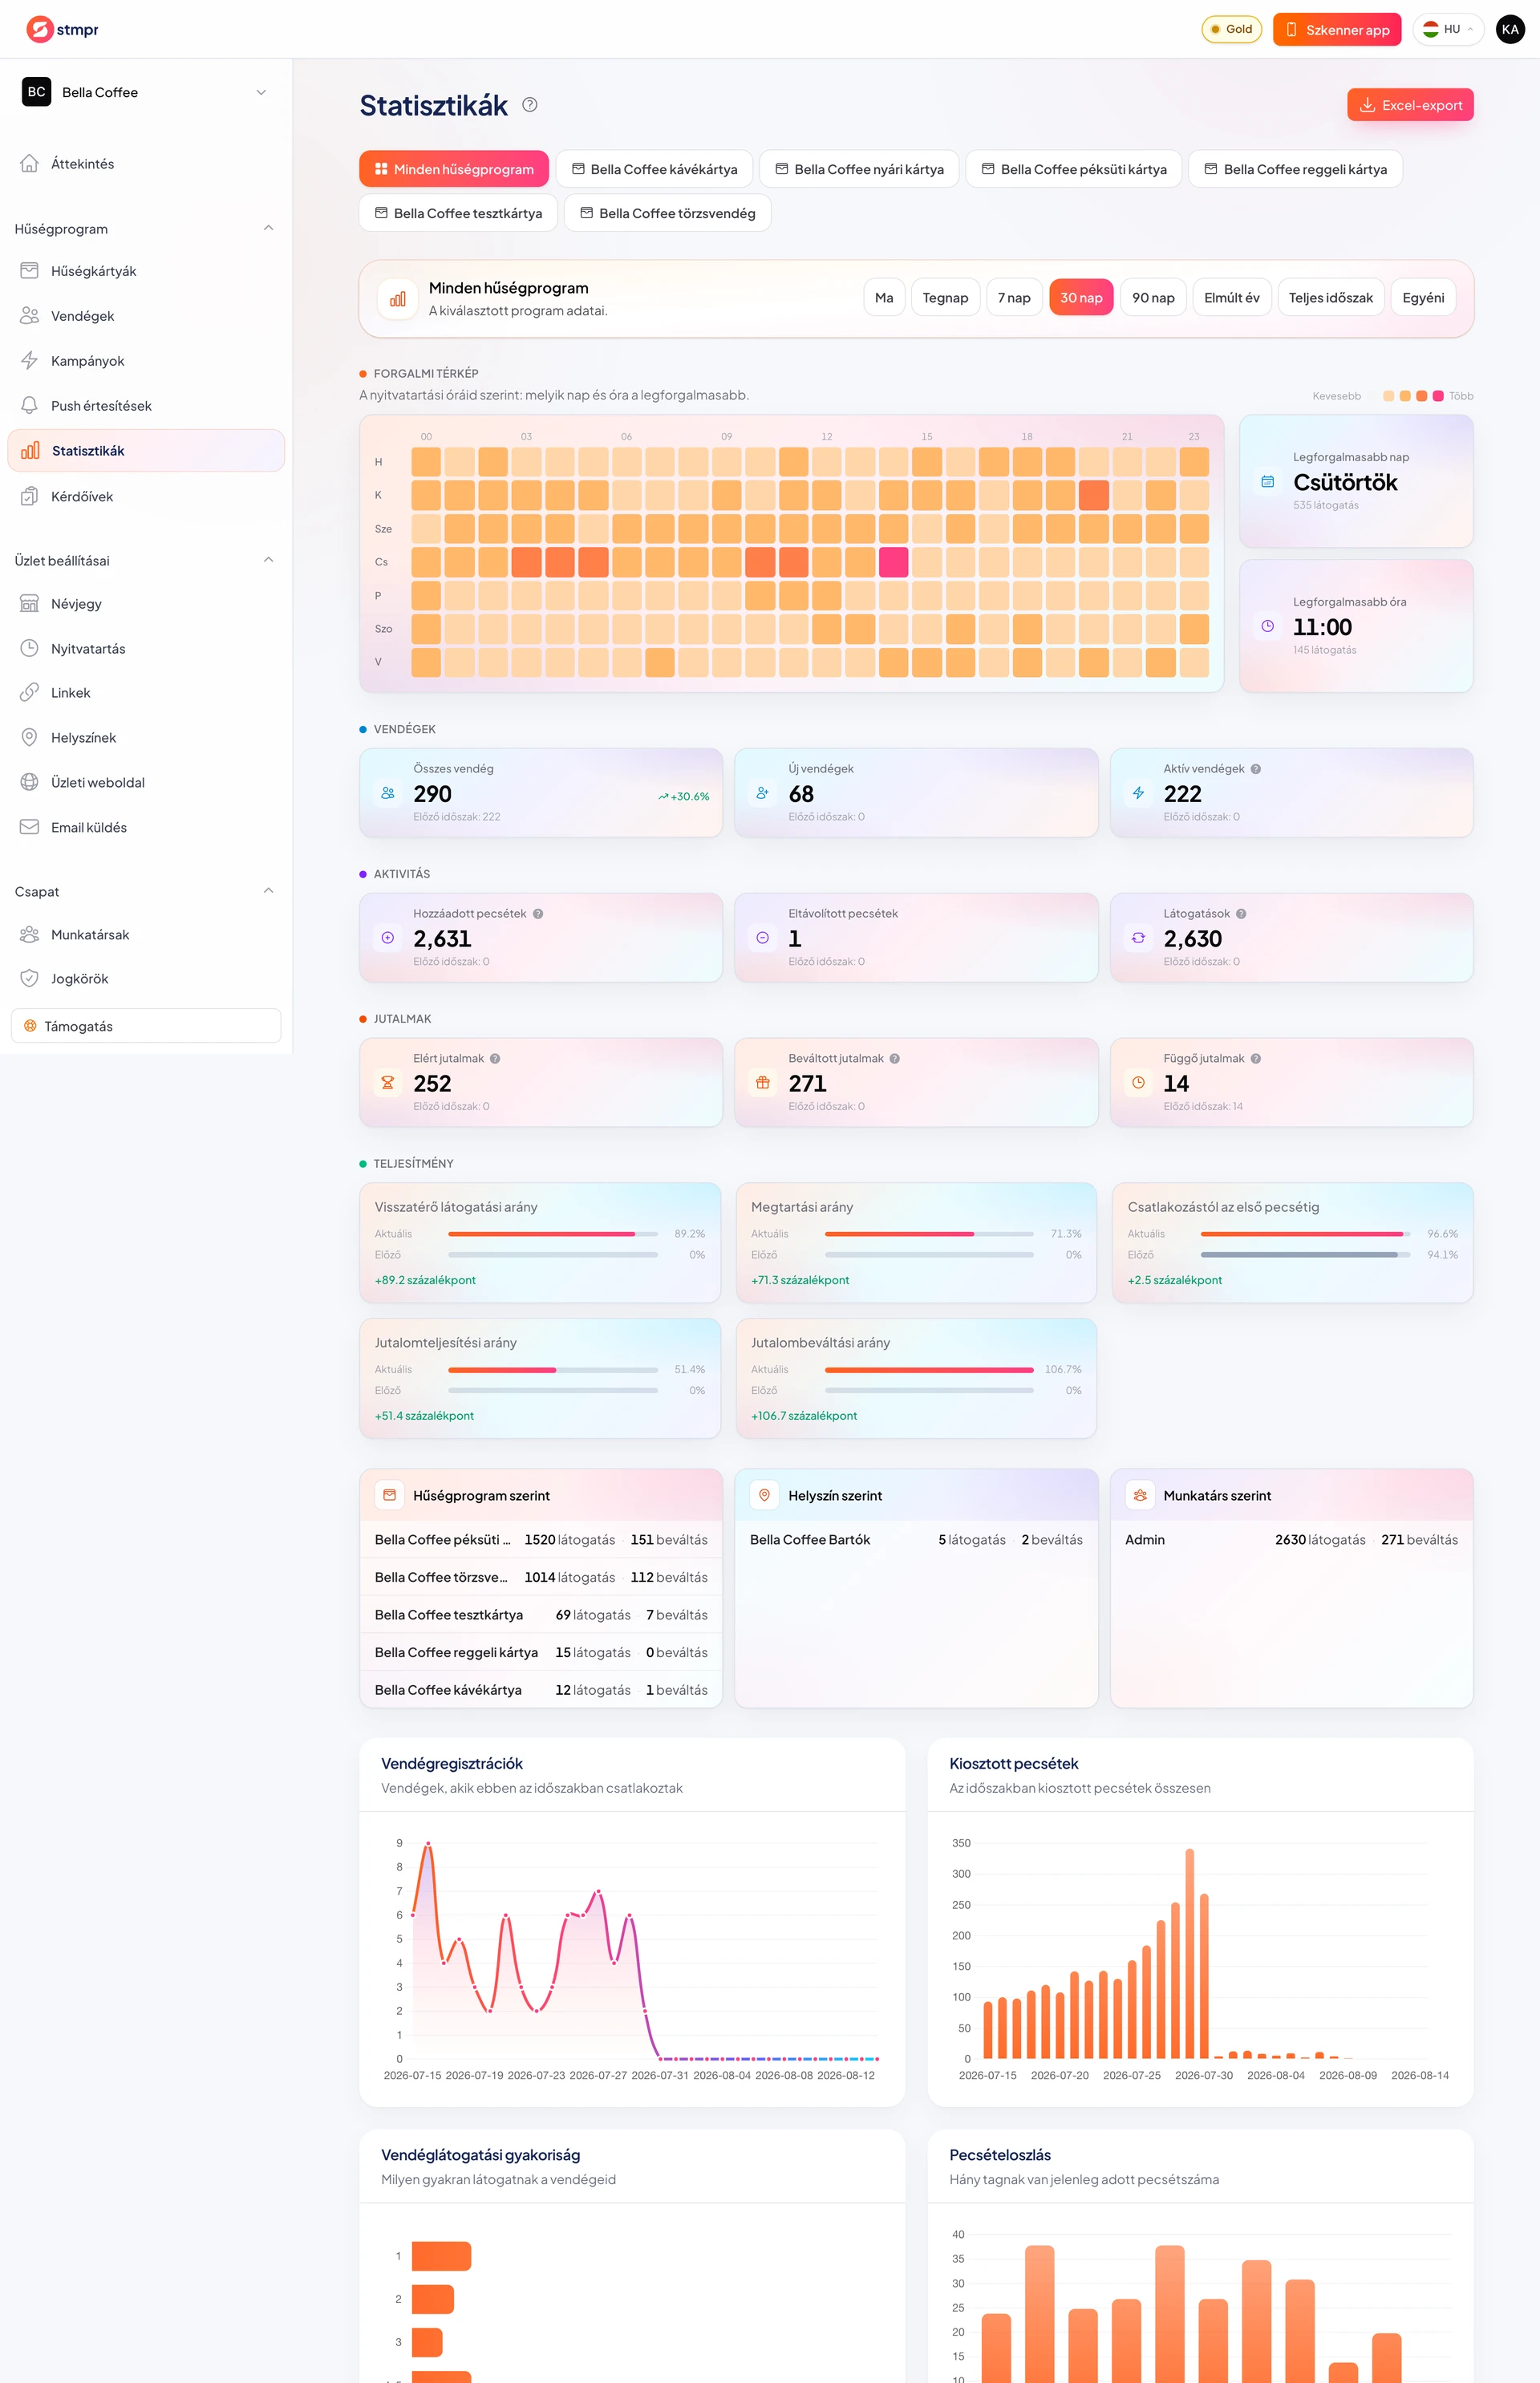Switch the period to 7 nap
Screen dimensions: 1540x2383
click(x=1014, y=298)
